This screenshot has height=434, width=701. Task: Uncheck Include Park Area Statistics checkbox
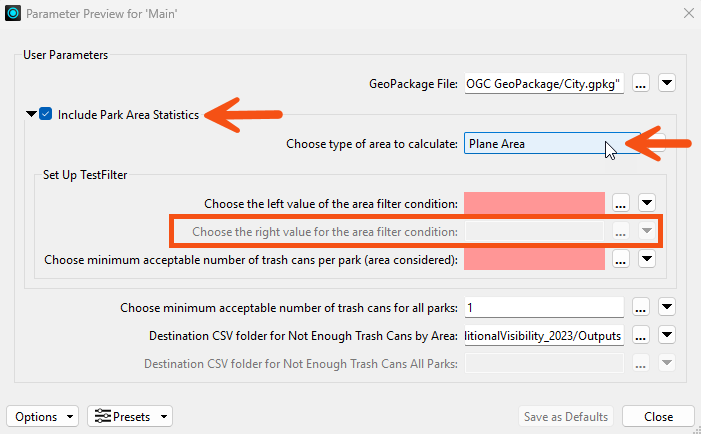(46, 114)
